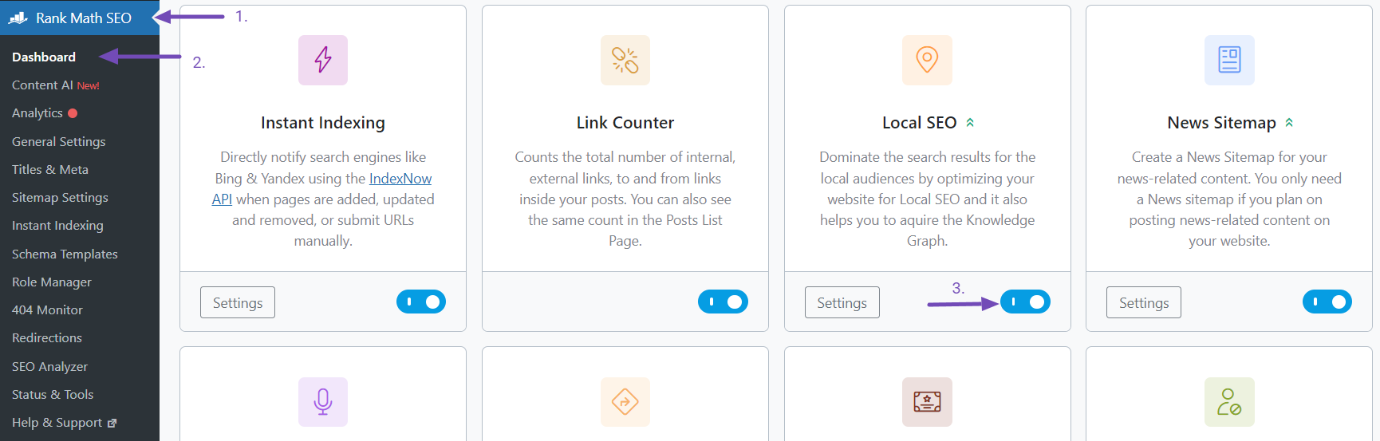Toggle the Instant Indexing module switch

(x=421, y=301)
